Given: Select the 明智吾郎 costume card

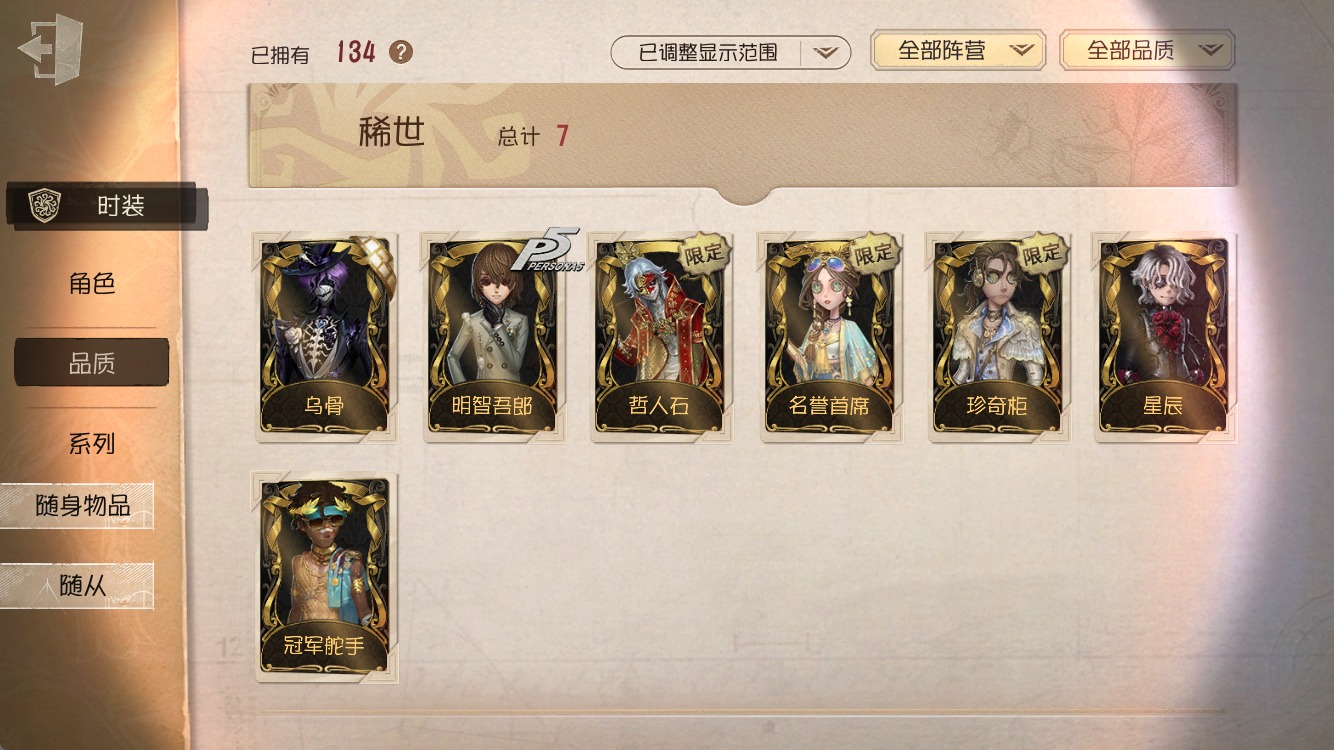Looking at the screenshot, I should point(492,337).
